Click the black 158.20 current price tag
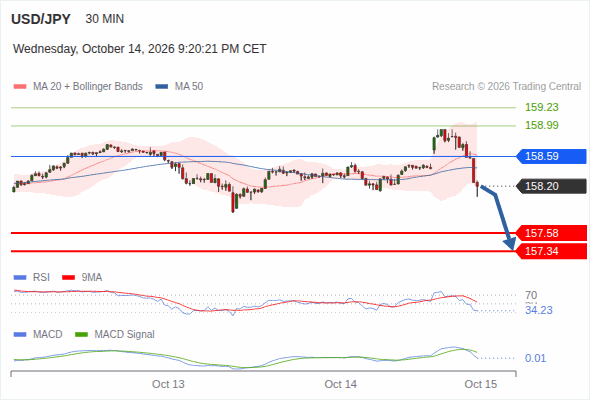 click(551, 186)
